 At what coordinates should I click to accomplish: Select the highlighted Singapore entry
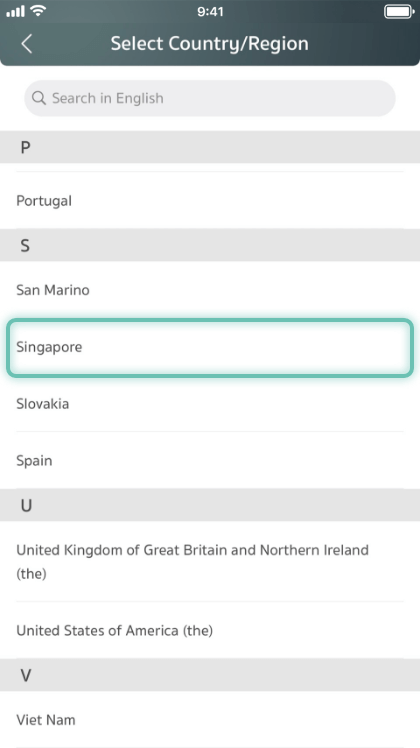pyautogui.click(x=210, y=347)
